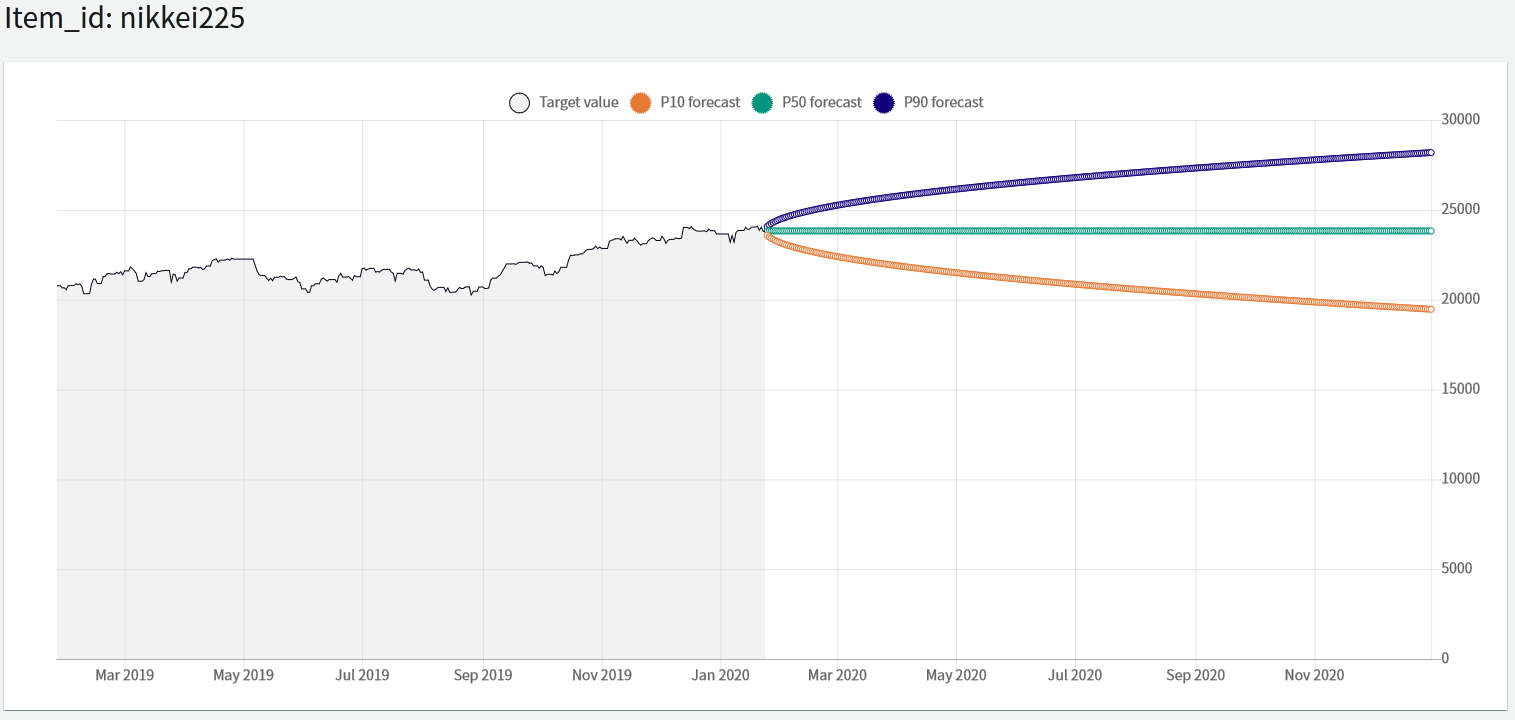Click the 15000 y-axis label
This screenshot has width=1515, height=720.
coord(1460,389)
